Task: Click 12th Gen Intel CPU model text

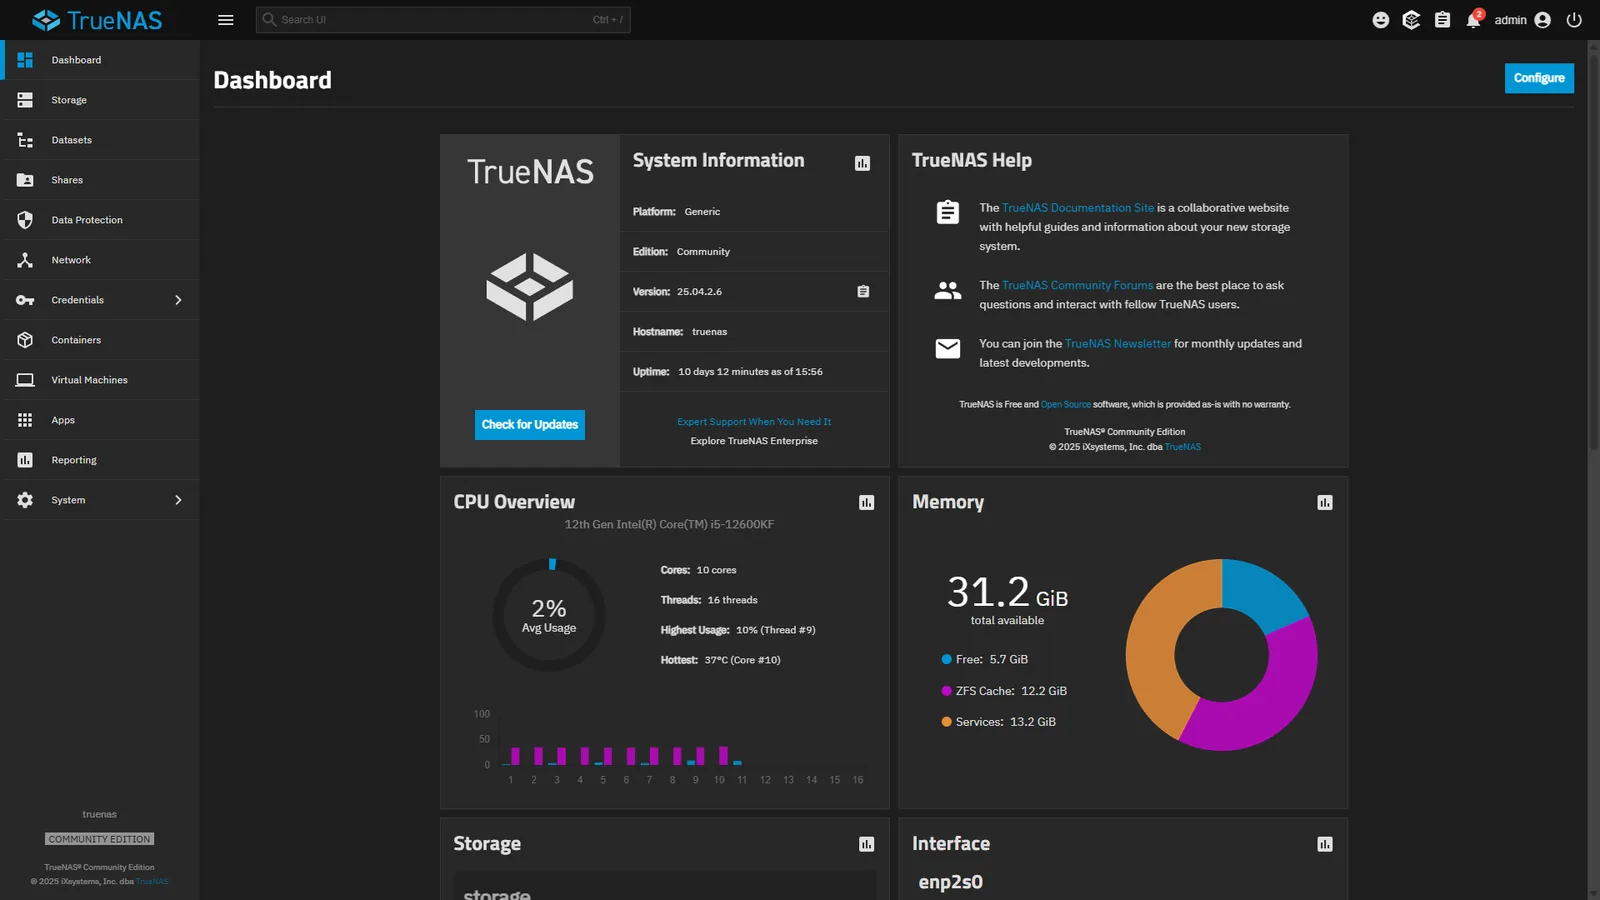Action: click(669, 524)
